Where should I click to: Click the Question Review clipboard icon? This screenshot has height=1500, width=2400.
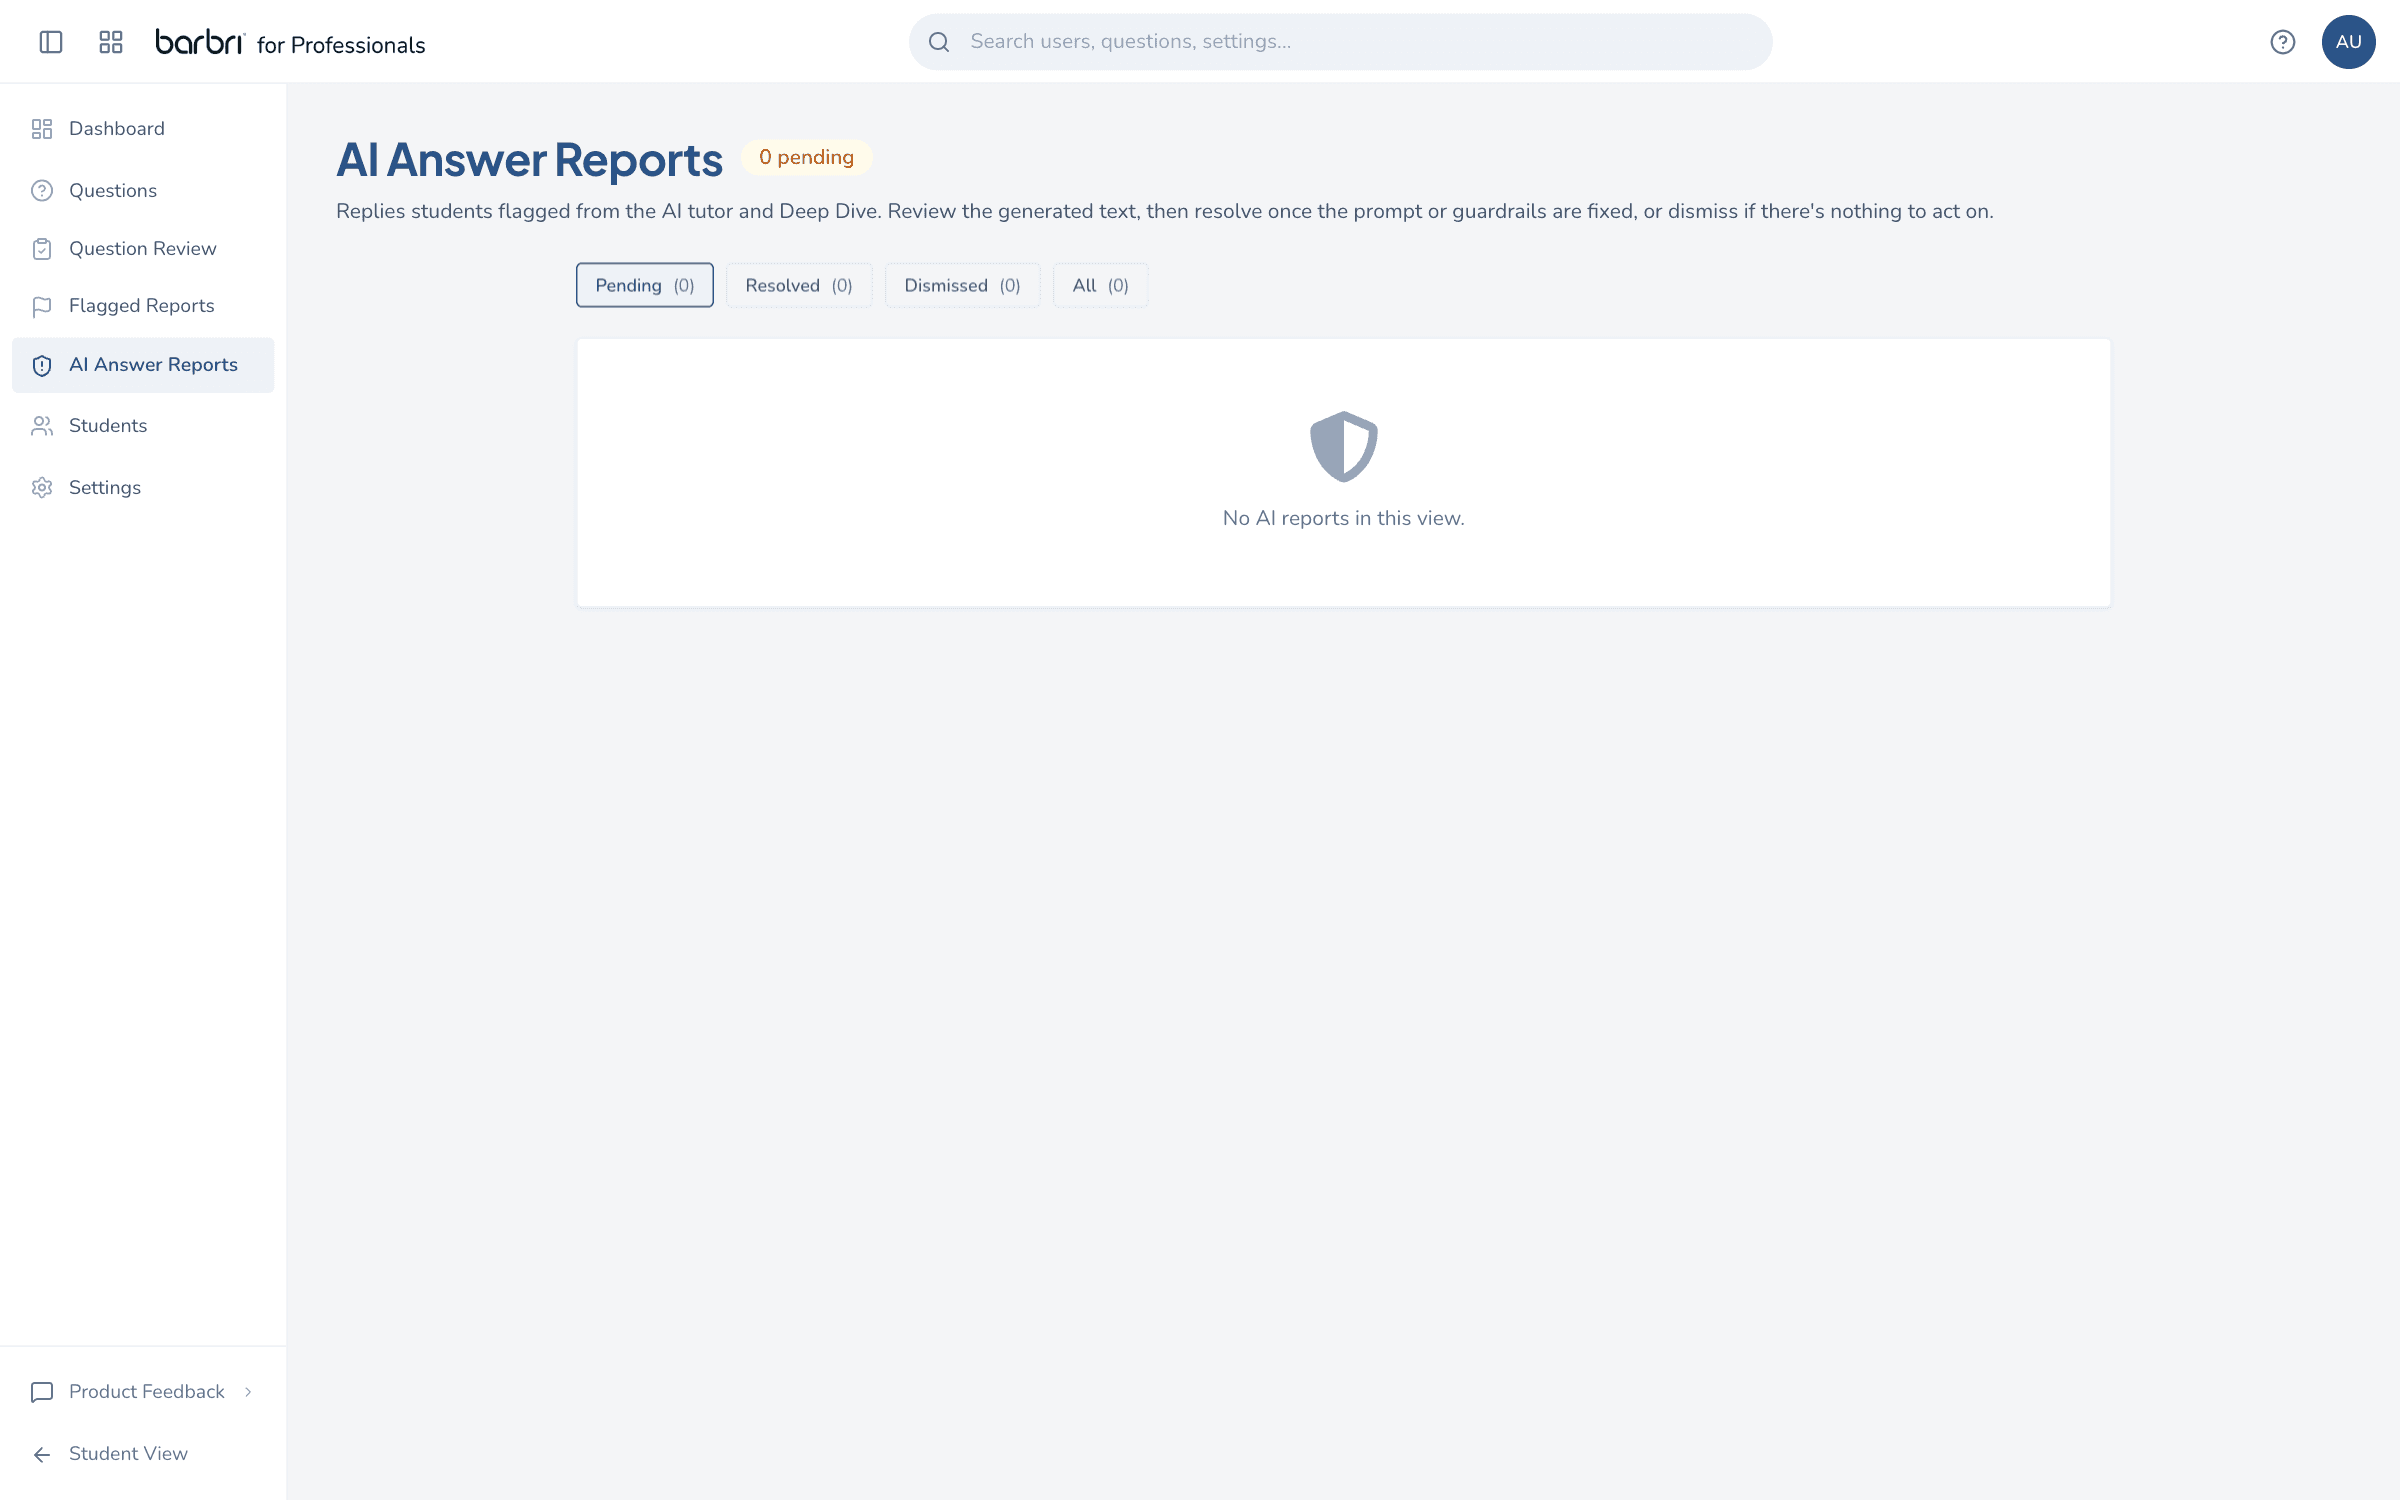click(x=42, y=249)
